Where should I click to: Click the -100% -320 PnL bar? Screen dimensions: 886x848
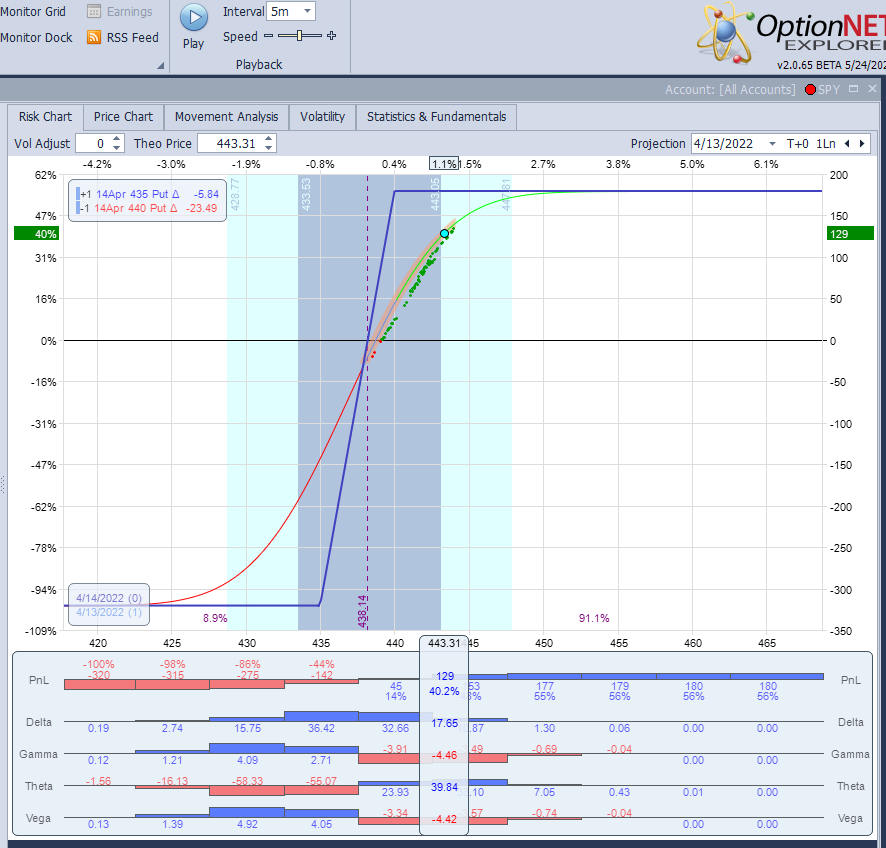(99, 684)
